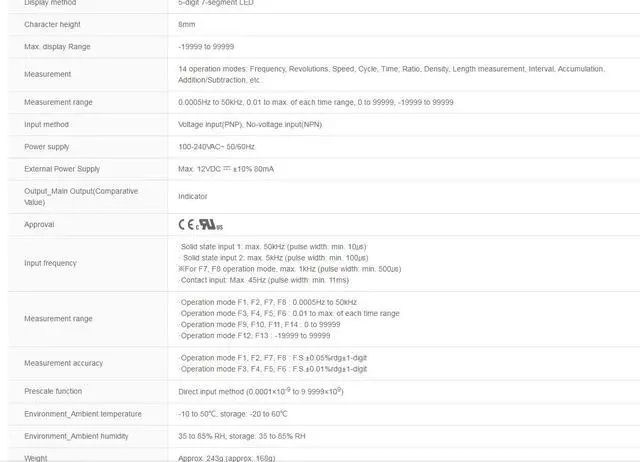The width and height of the screenshot is (640, 462).
Task: Click Operation mode F12, F13 range line
Action: point(255,335)
